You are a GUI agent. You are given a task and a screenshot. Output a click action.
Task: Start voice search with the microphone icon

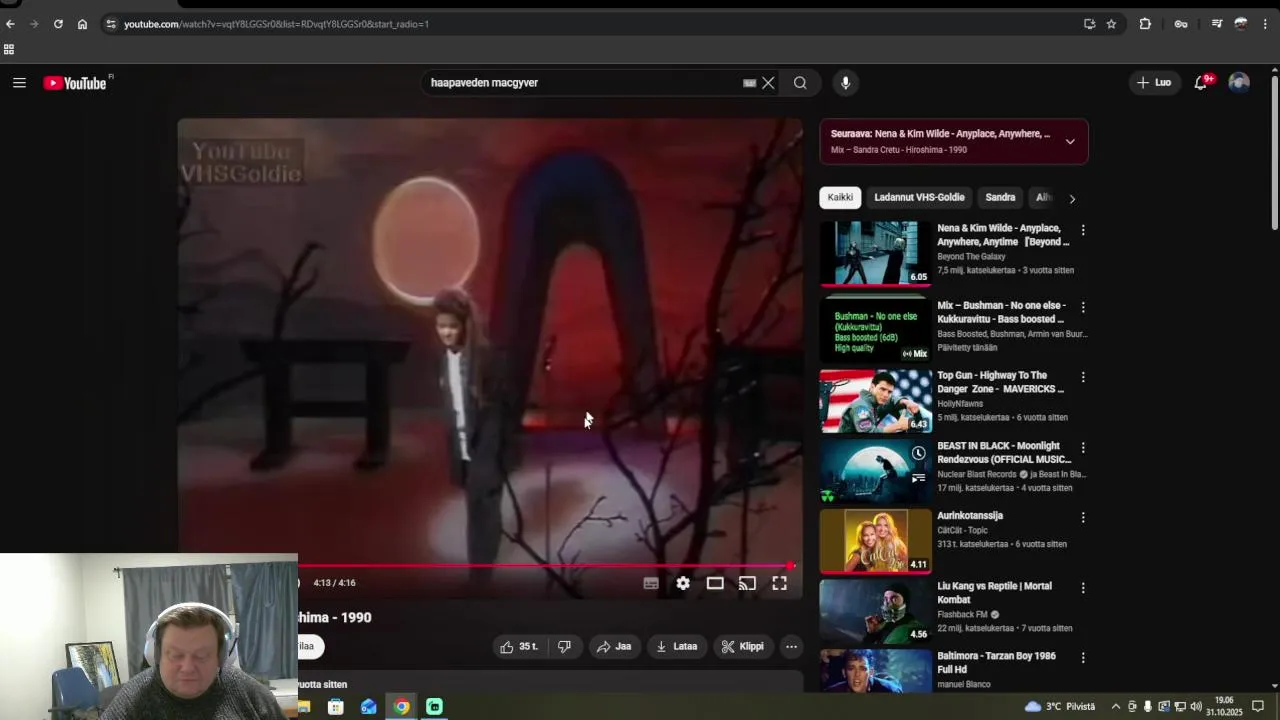click(845, 83)
